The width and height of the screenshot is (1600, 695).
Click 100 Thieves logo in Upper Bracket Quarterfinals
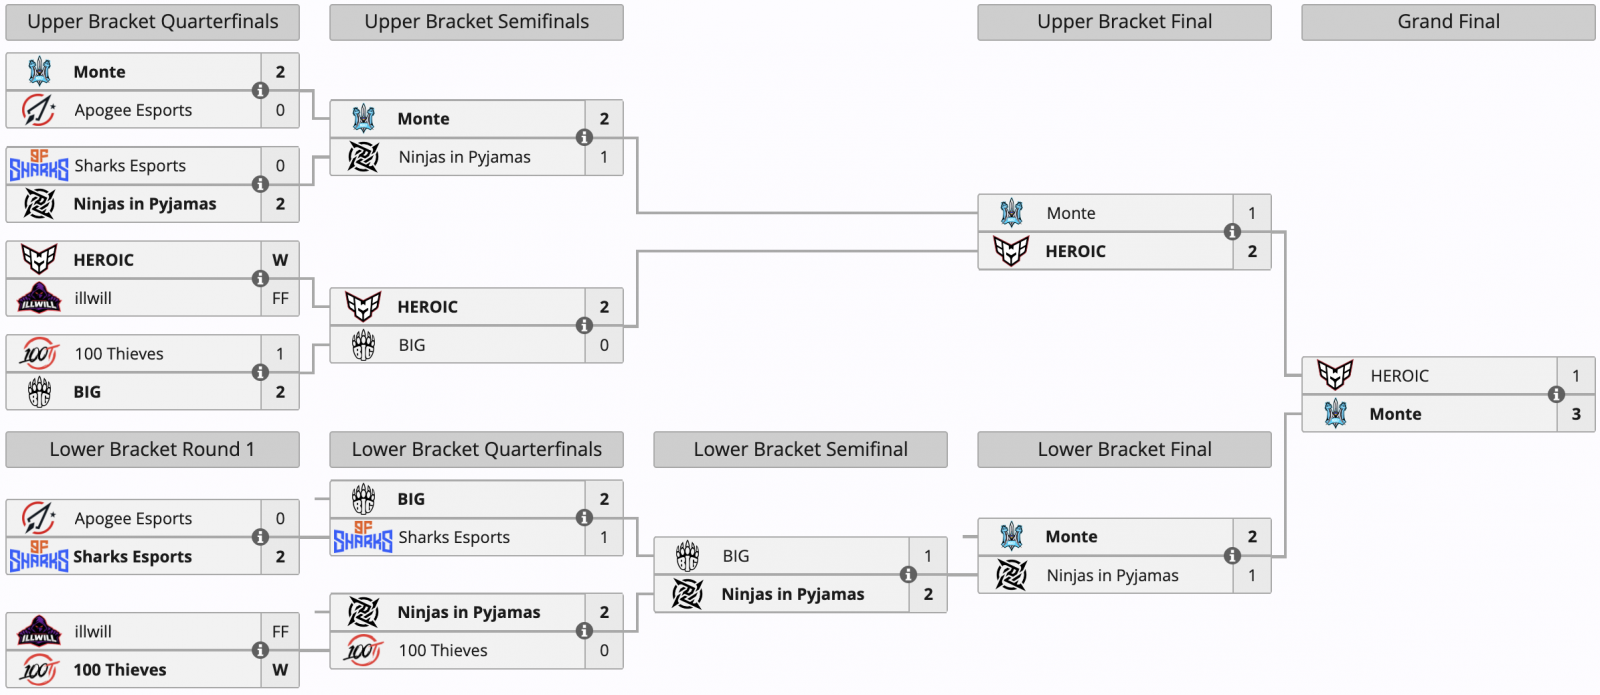(39, 354)
